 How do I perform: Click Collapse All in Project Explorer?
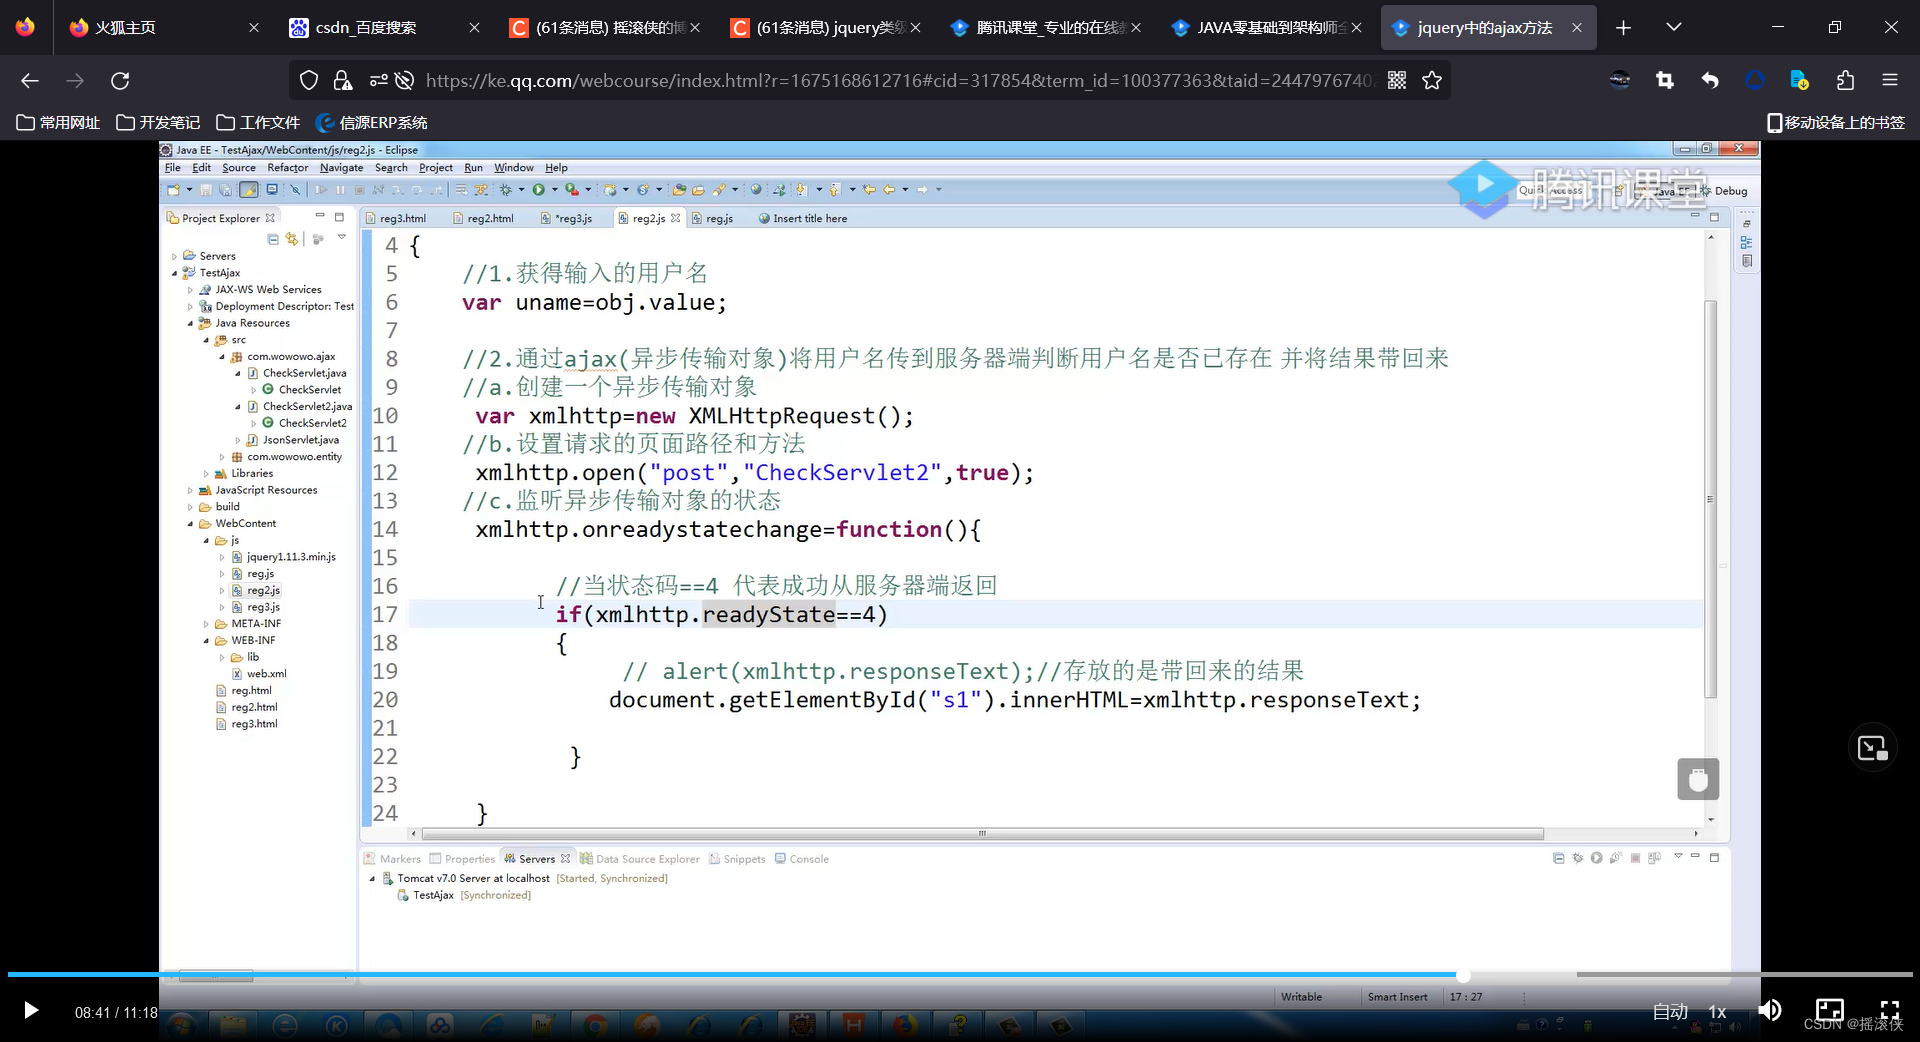click(x=273, y=239)
